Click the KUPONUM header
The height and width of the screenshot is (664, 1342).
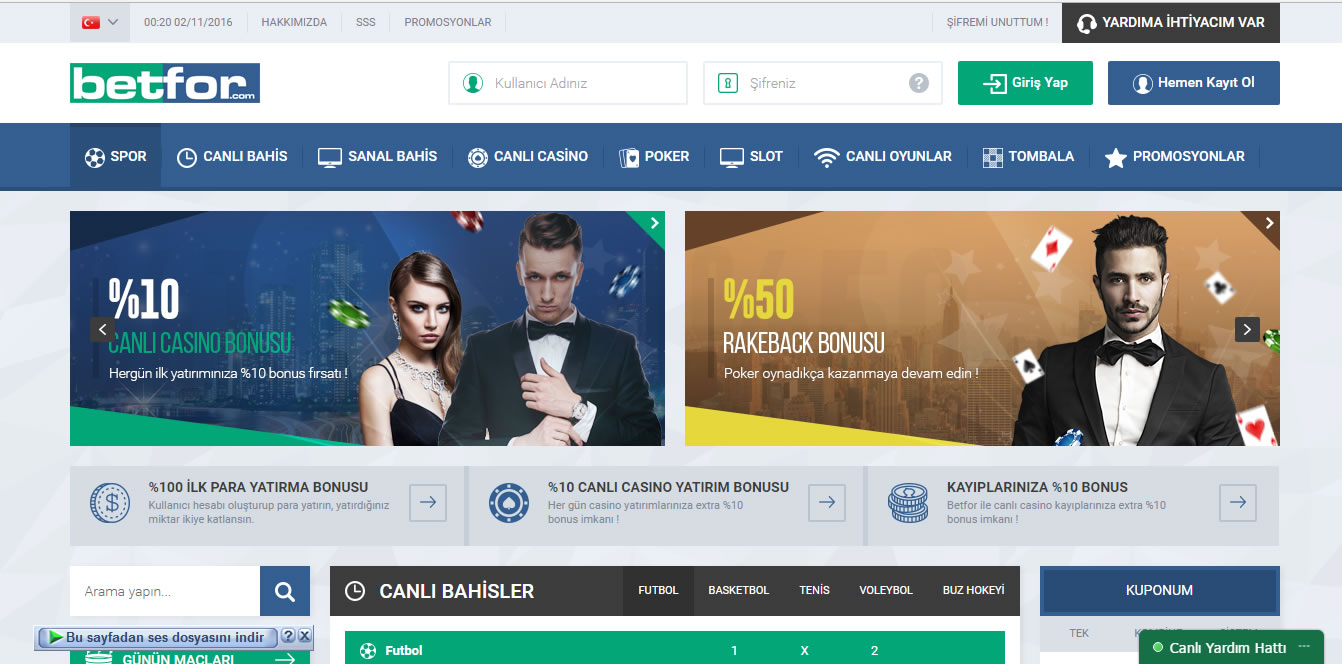[x=1160, y=590]
